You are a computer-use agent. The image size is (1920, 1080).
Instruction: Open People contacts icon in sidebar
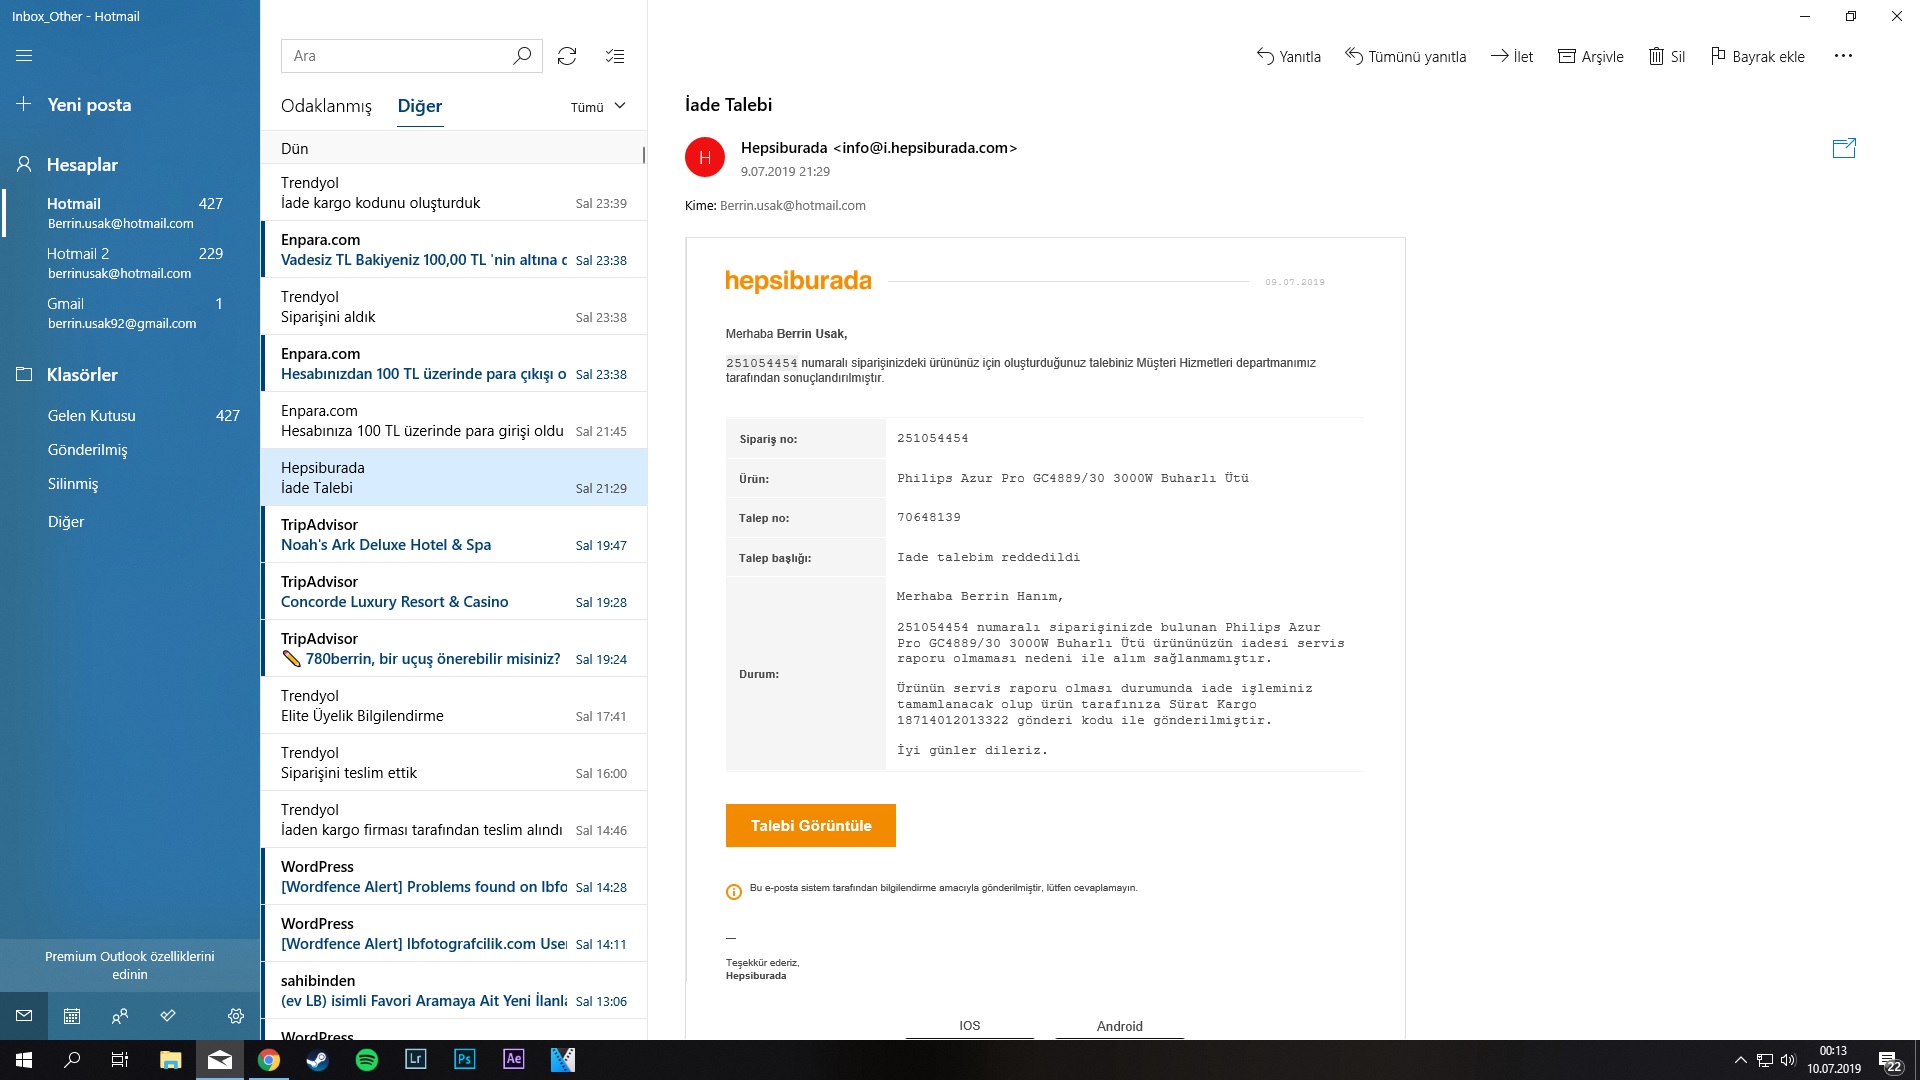pyautogui.click(x=120, y=1016)
